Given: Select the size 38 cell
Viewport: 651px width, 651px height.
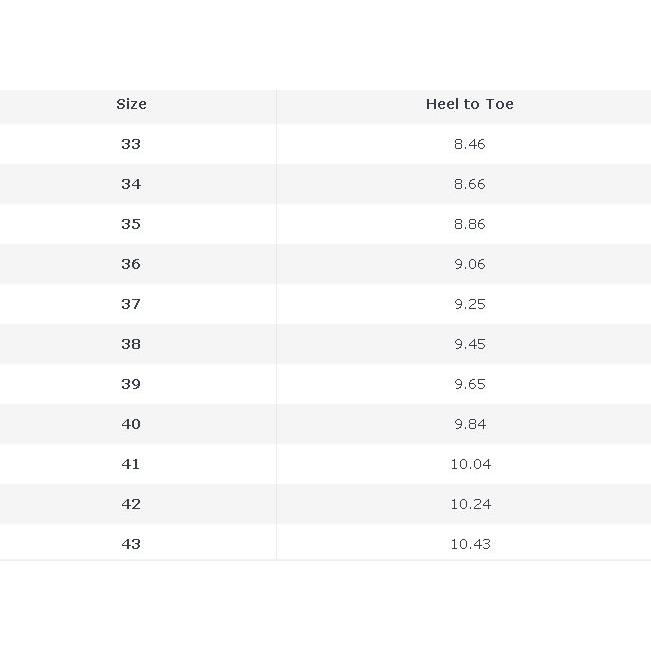Looking at the screenshot, I should (131, 344).
